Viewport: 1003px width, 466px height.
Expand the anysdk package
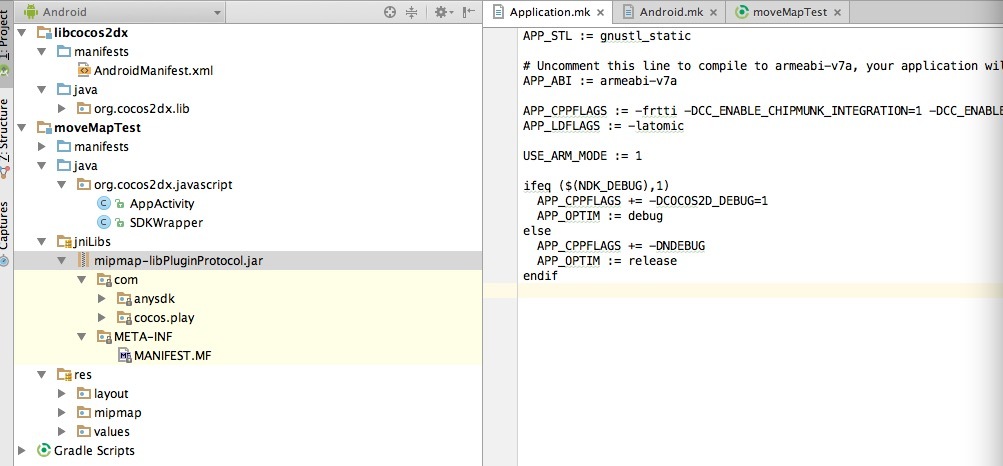click(101, 299)
